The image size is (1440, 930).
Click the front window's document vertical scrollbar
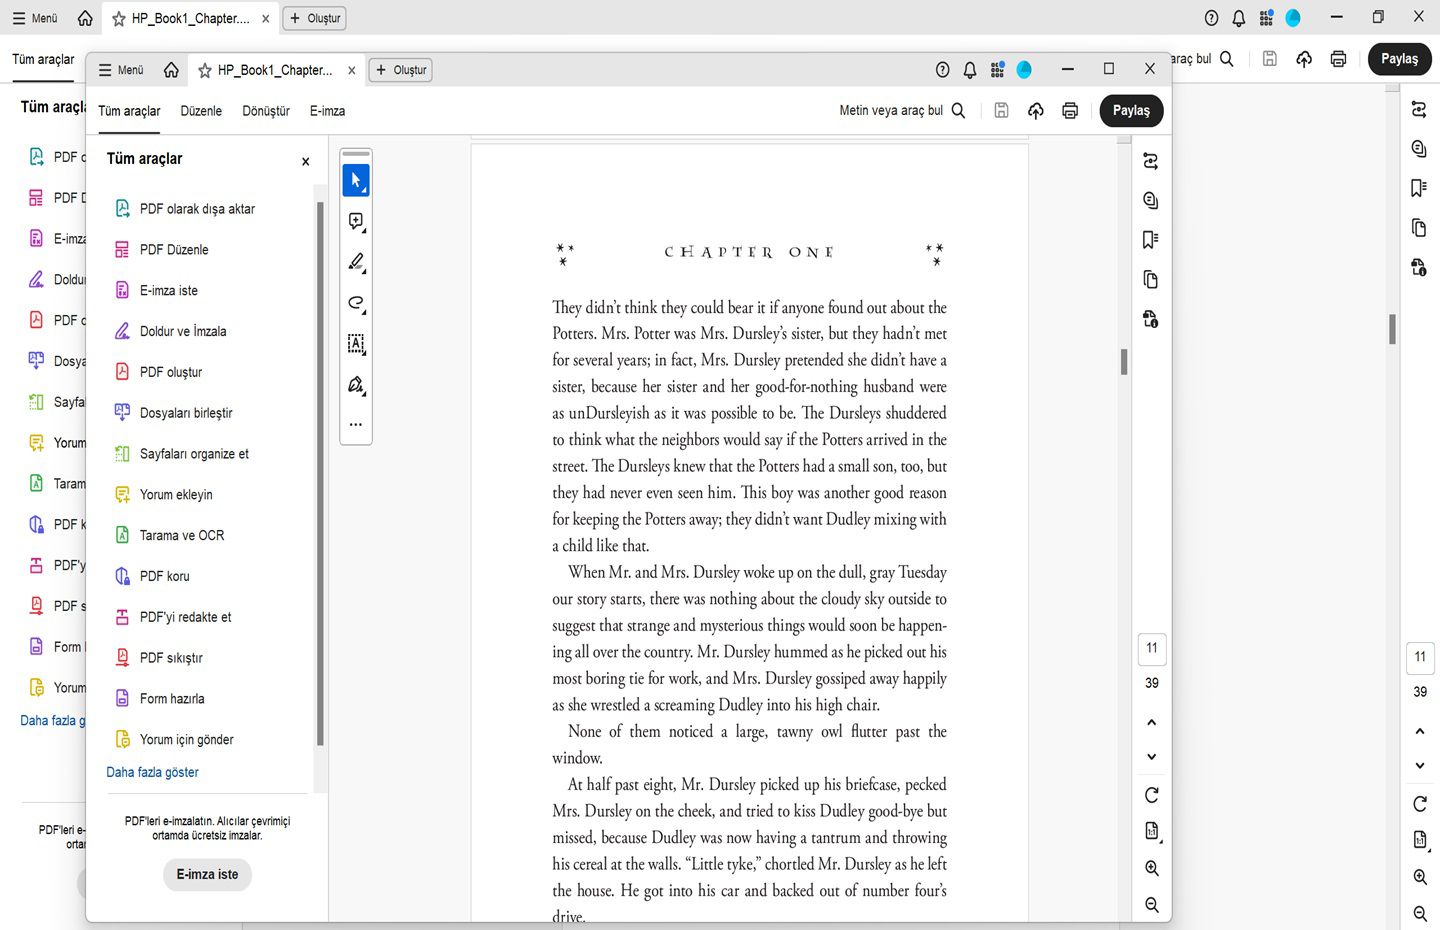click(x=1124, y=361)
